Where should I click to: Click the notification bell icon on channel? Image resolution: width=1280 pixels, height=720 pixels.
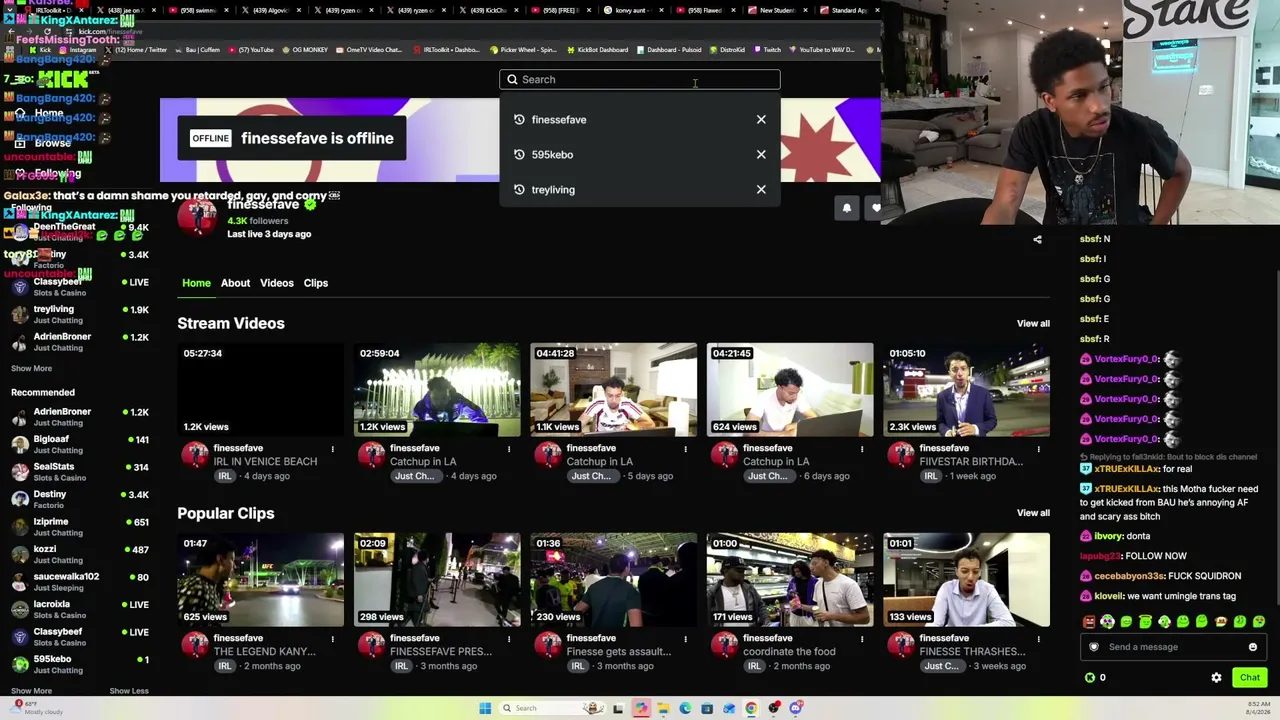[847, 208]
